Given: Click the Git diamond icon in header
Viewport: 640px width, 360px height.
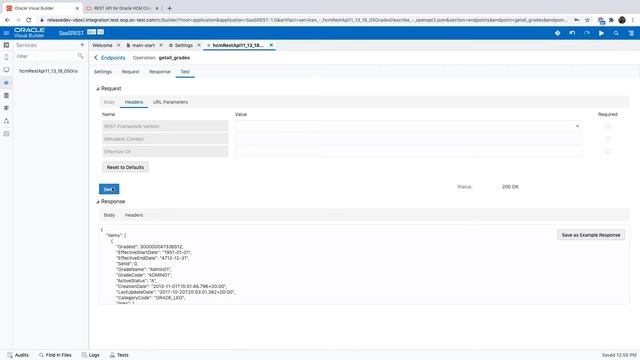Looking at the screenshot, I should pos(558,33).
